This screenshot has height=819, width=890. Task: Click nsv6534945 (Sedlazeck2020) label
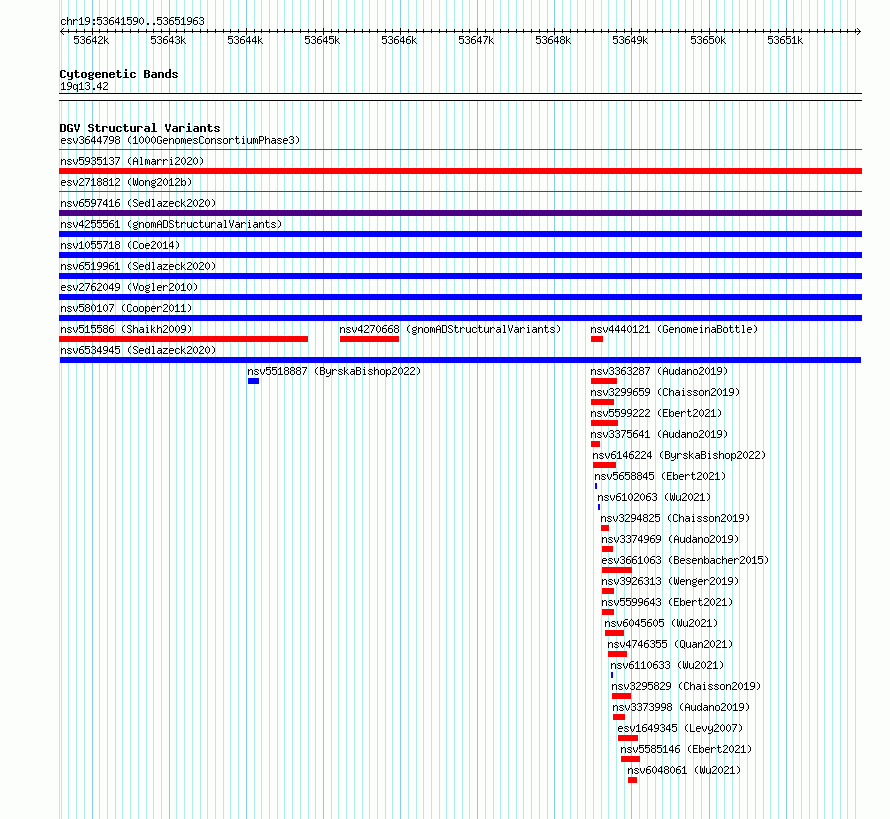point(138,350)
